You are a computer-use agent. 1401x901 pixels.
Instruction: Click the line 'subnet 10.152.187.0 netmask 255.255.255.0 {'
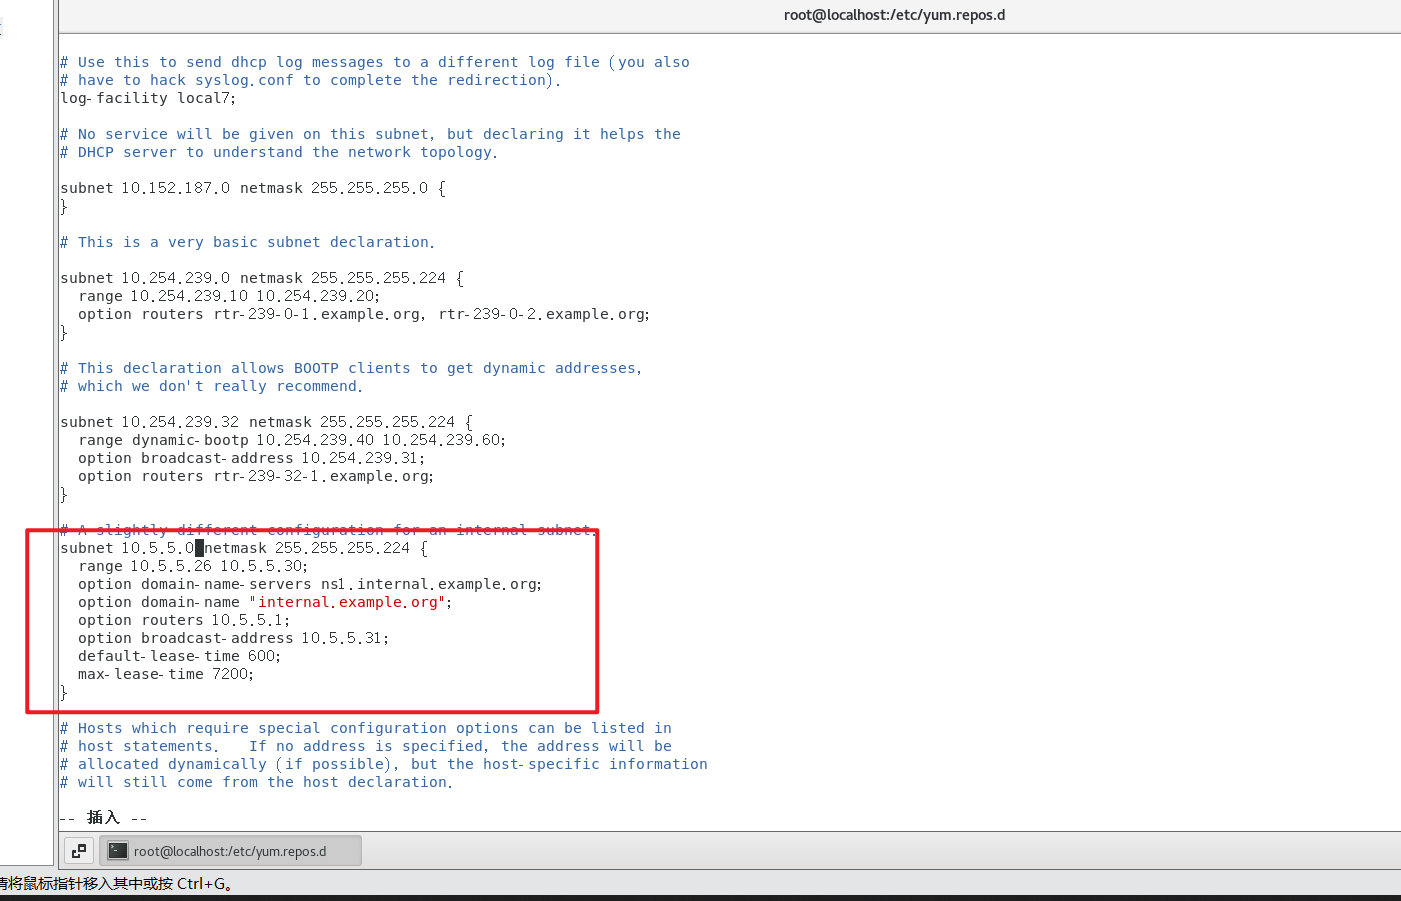click(x=253, y=188)
